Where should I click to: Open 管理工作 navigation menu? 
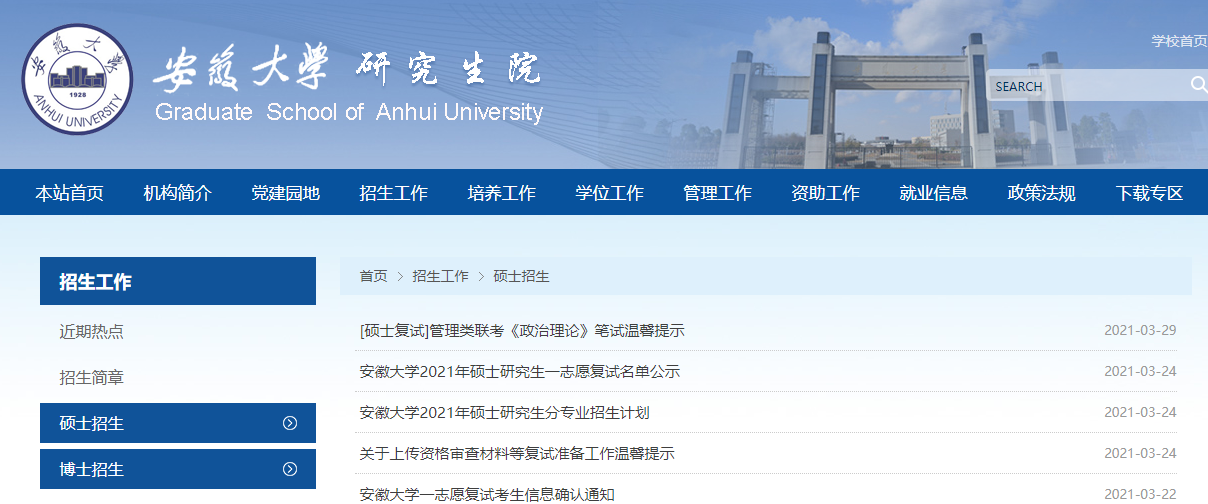click(x=717, y=193)
